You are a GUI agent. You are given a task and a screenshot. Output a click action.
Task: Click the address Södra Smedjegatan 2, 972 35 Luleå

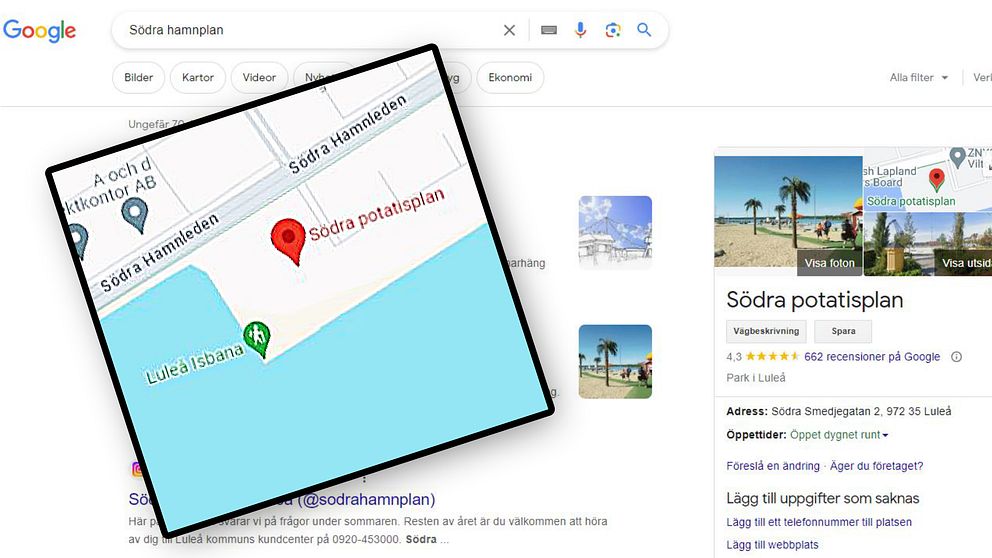861,411
